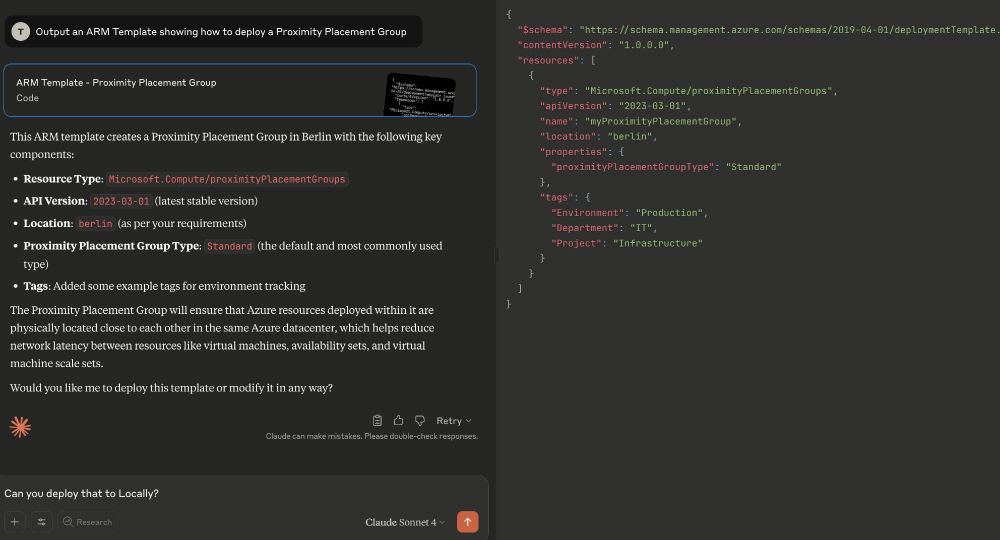
Task: Open the Retry dropdown
Action: (x=453, y=421)
